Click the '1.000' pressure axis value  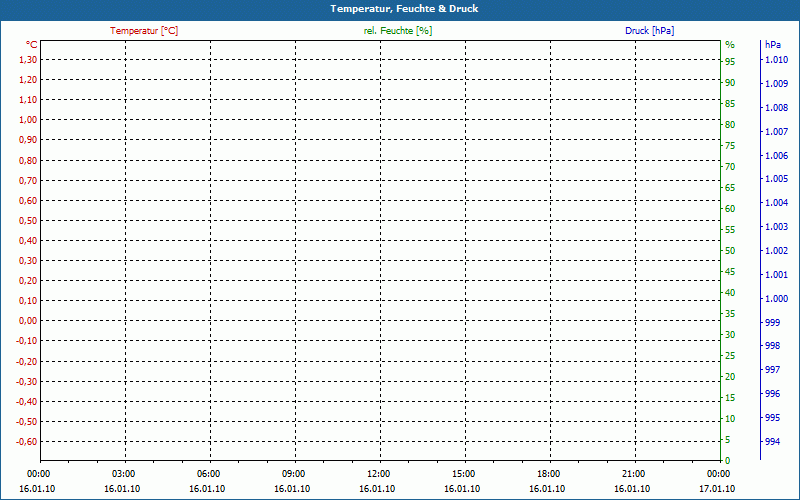[x=776, y=298]
